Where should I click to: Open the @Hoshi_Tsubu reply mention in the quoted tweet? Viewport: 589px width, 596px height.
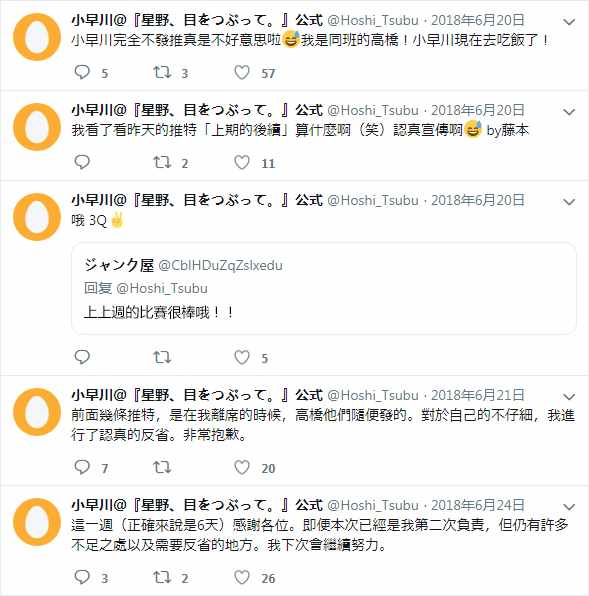point(162,288)
